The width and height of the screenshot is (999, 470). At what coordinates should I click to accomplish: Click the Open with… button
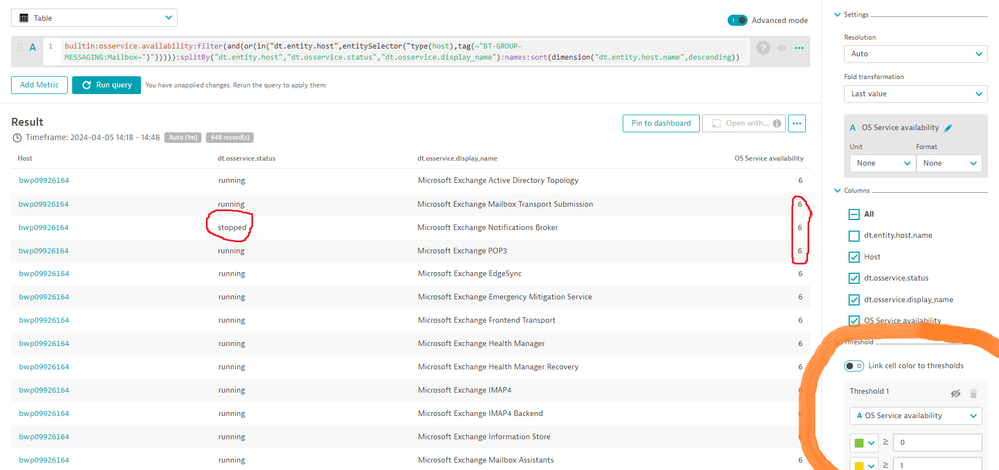click(x=744, y=124)
